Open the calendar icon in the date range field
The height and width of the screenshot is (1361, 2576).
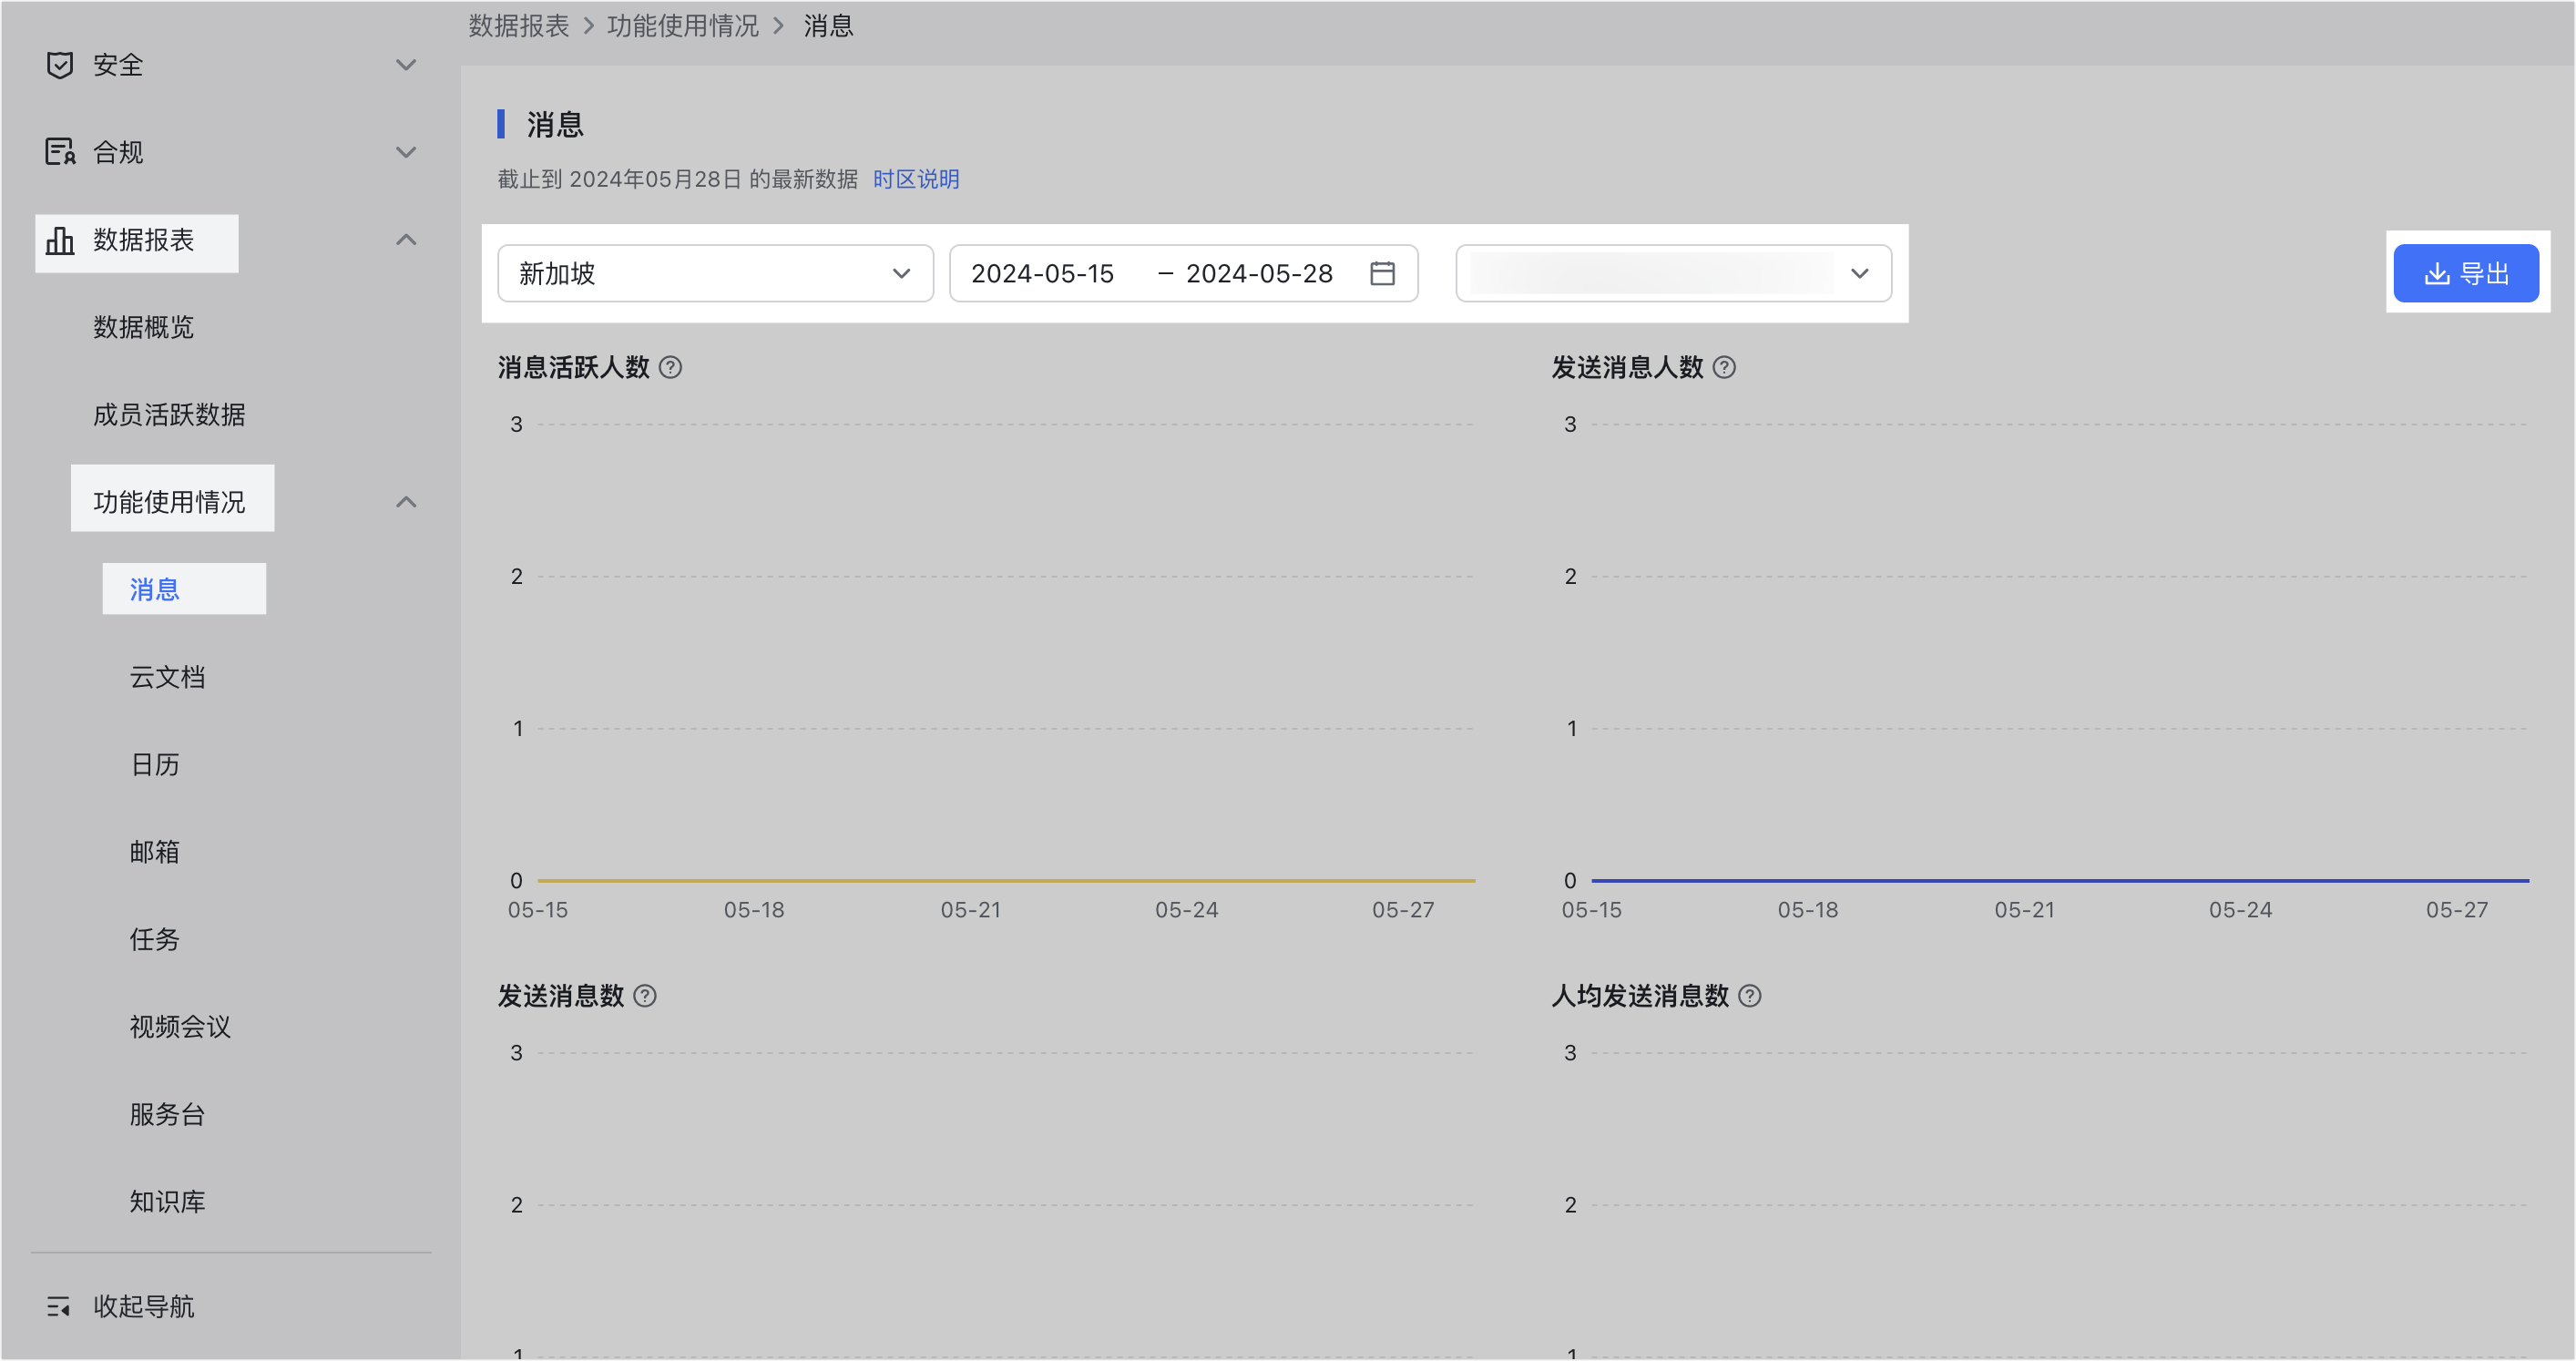coord(1382,273)
